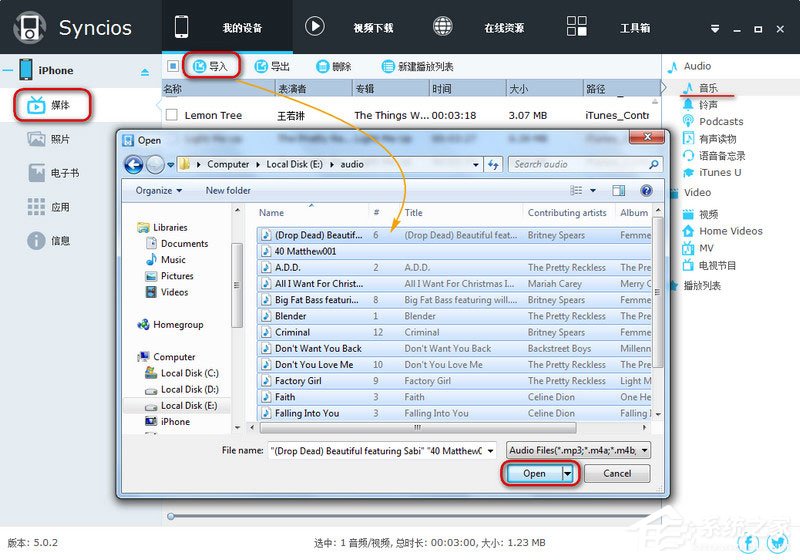Screen dimensions: 800x560
Task: Toggle the preview pane icon
Action: click(x=618, y=190)
